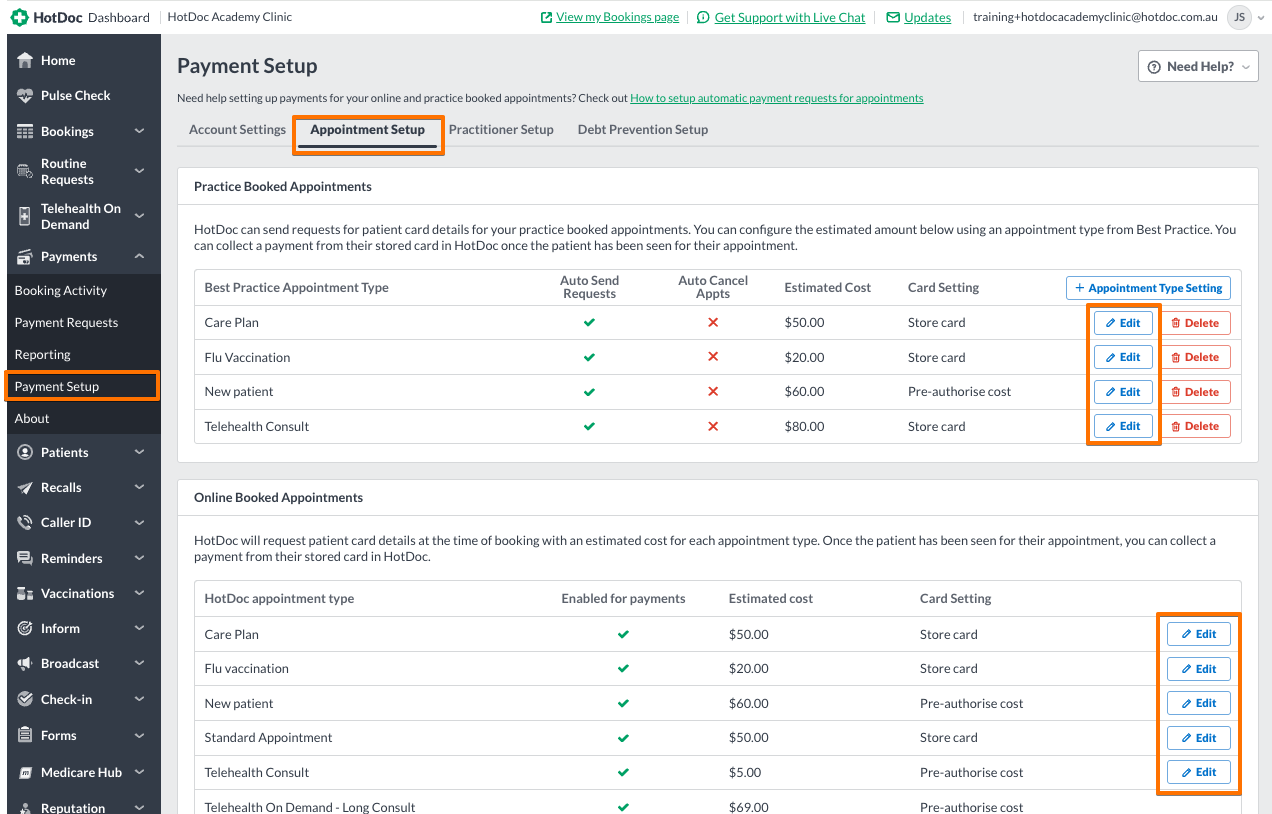
Task: Expand the Caller ID chevron
Action: click(x=140, y=522)
